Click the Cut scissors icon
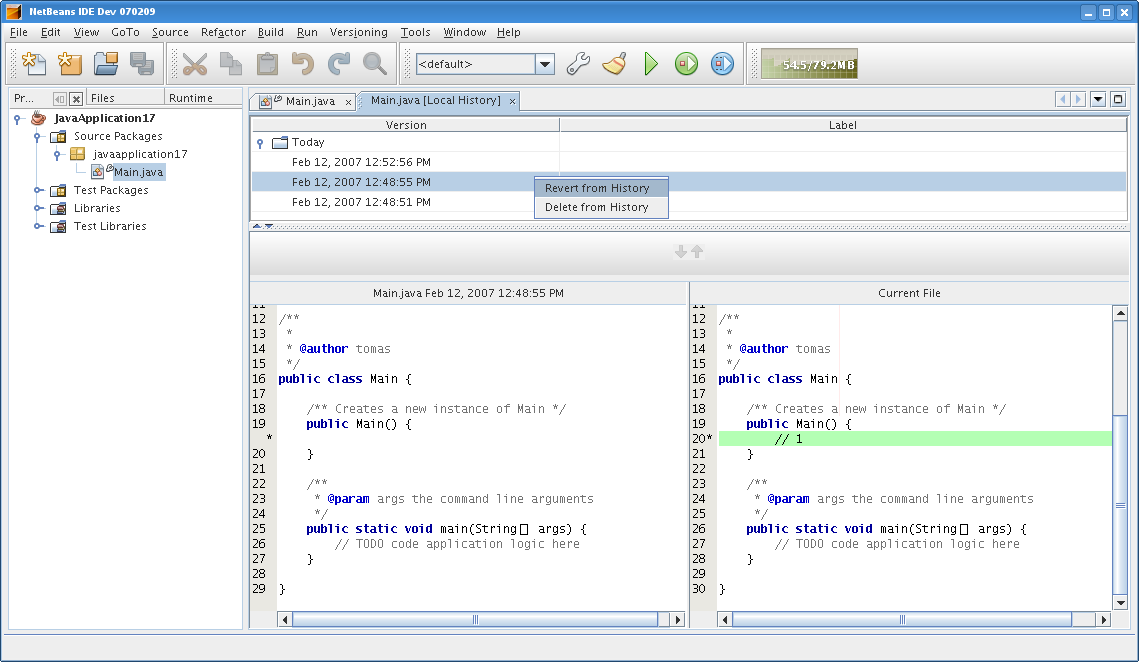Screen dimensions: 1139x662 click(x=195, y=64)
